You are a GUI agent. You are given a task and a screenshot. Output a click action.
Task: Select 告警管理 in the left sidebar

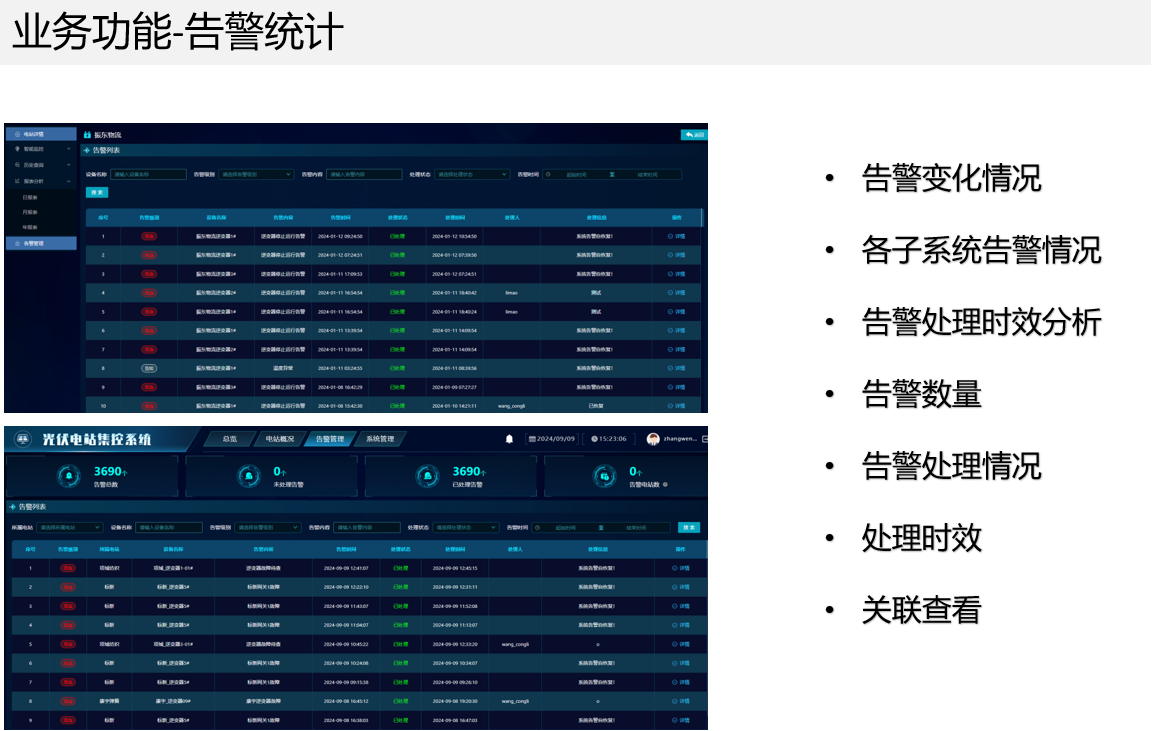[x=40, y=243]
